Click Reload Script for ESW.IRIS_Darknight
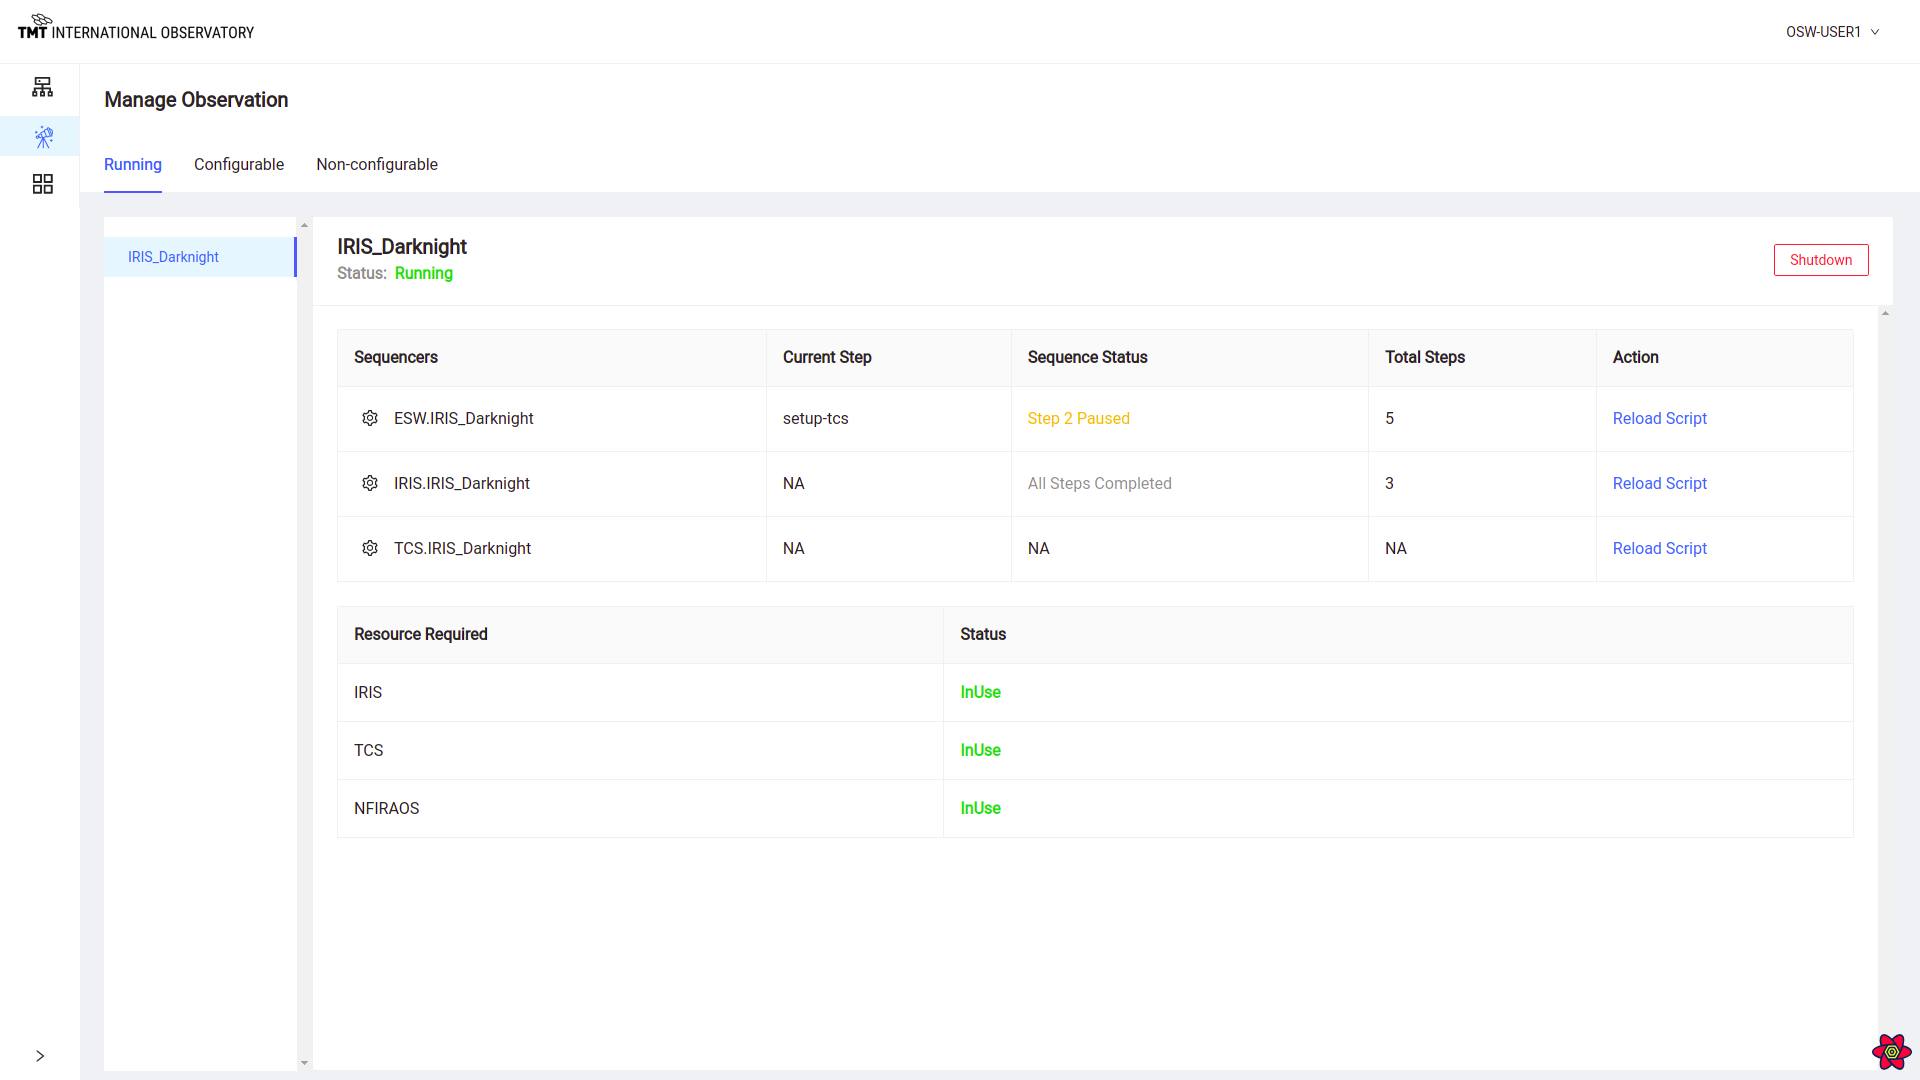The width and height of the screenshot is (1920, 1080). [x=1660, y=418]
